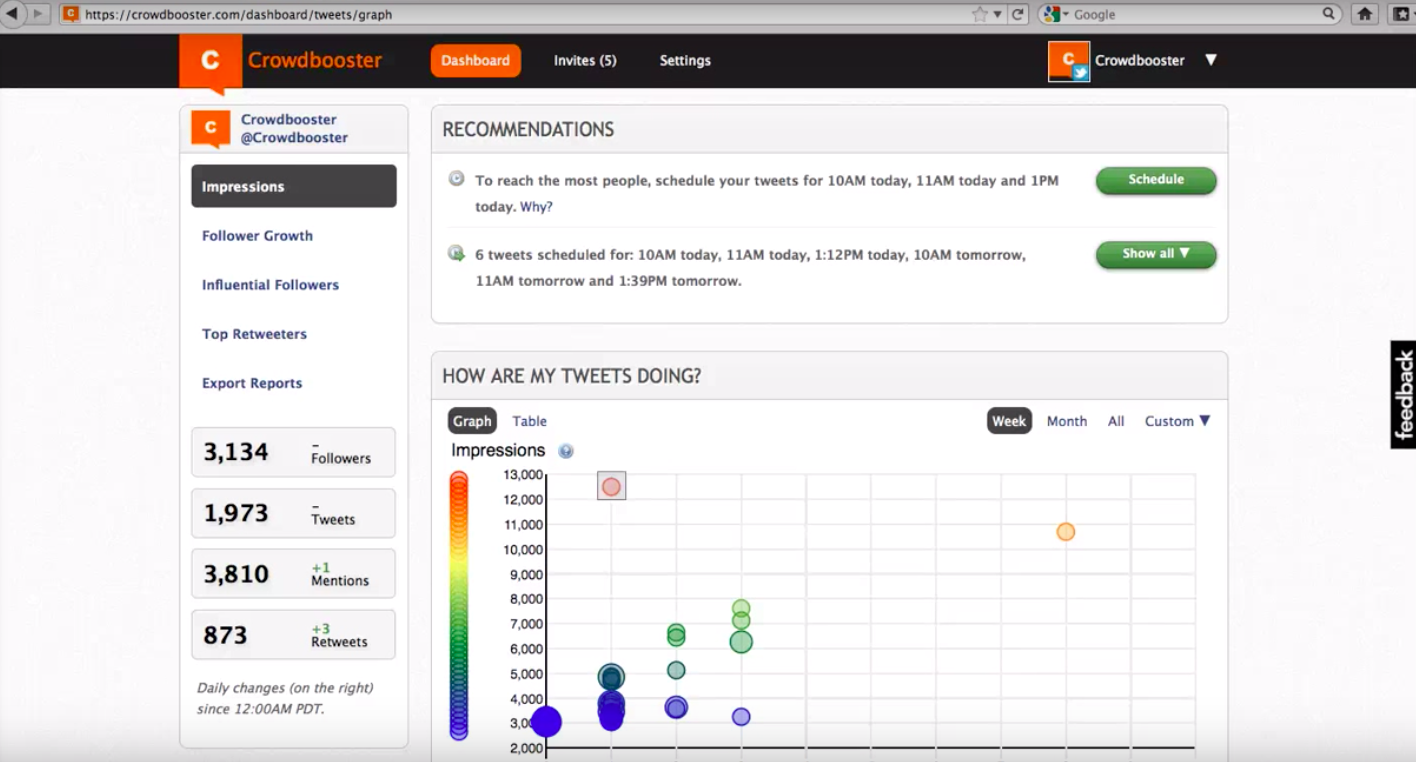Open the account menu arrow beside Crowdbooster

[x=1211, y=60]
